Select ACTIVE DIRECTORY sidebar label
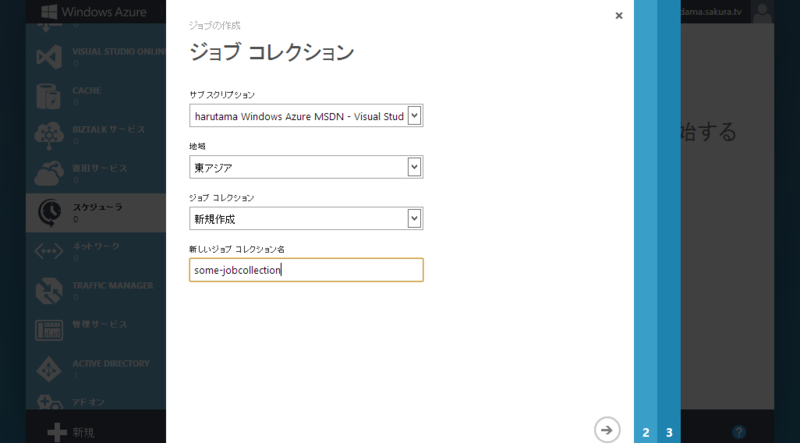The width and height of the screenshot is (800, 443). [111, 363]
